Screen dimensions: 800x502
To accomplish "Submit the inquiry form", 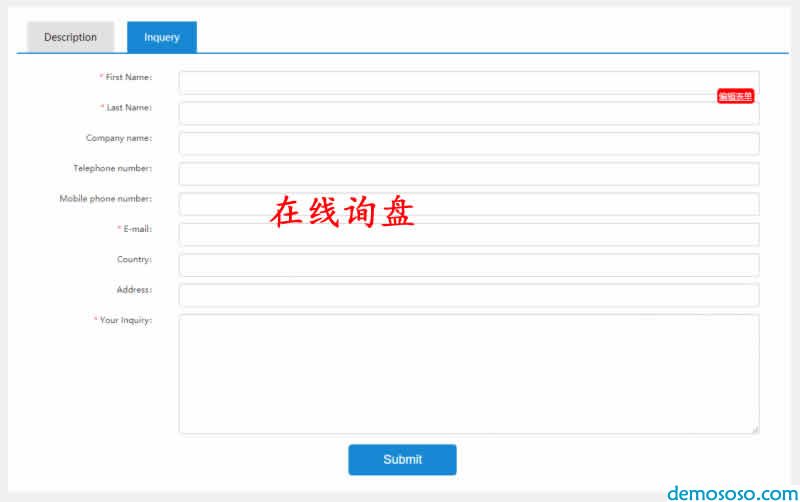I will (403, 460).
